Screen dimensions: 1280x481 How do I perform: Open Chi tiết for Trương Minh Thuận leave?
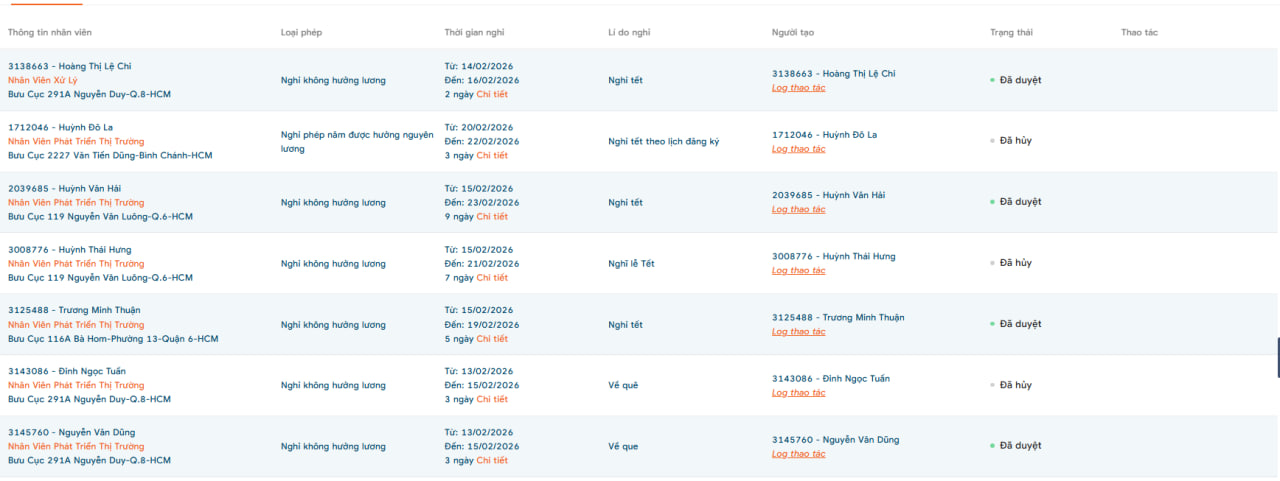point(492,339)
